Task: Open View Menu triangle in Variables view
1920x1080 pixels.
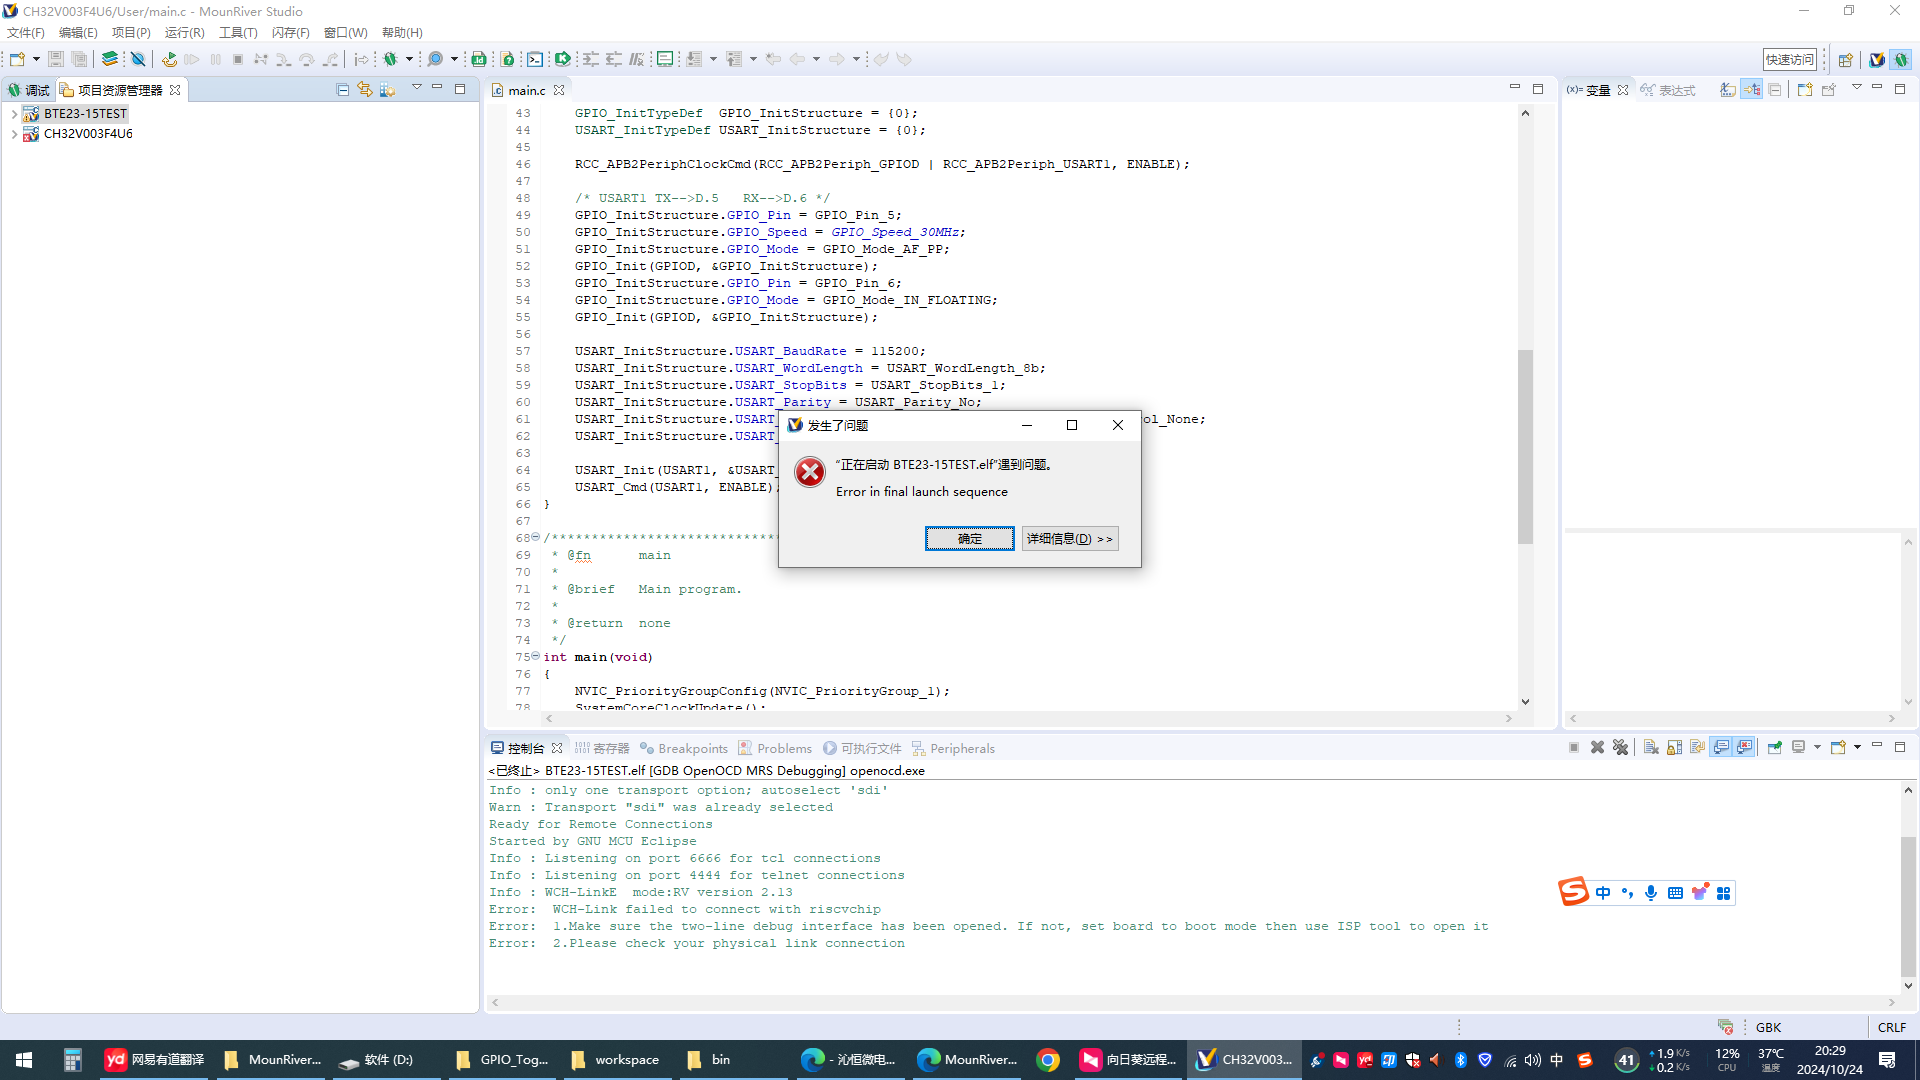Action: tap(1857, 88)
